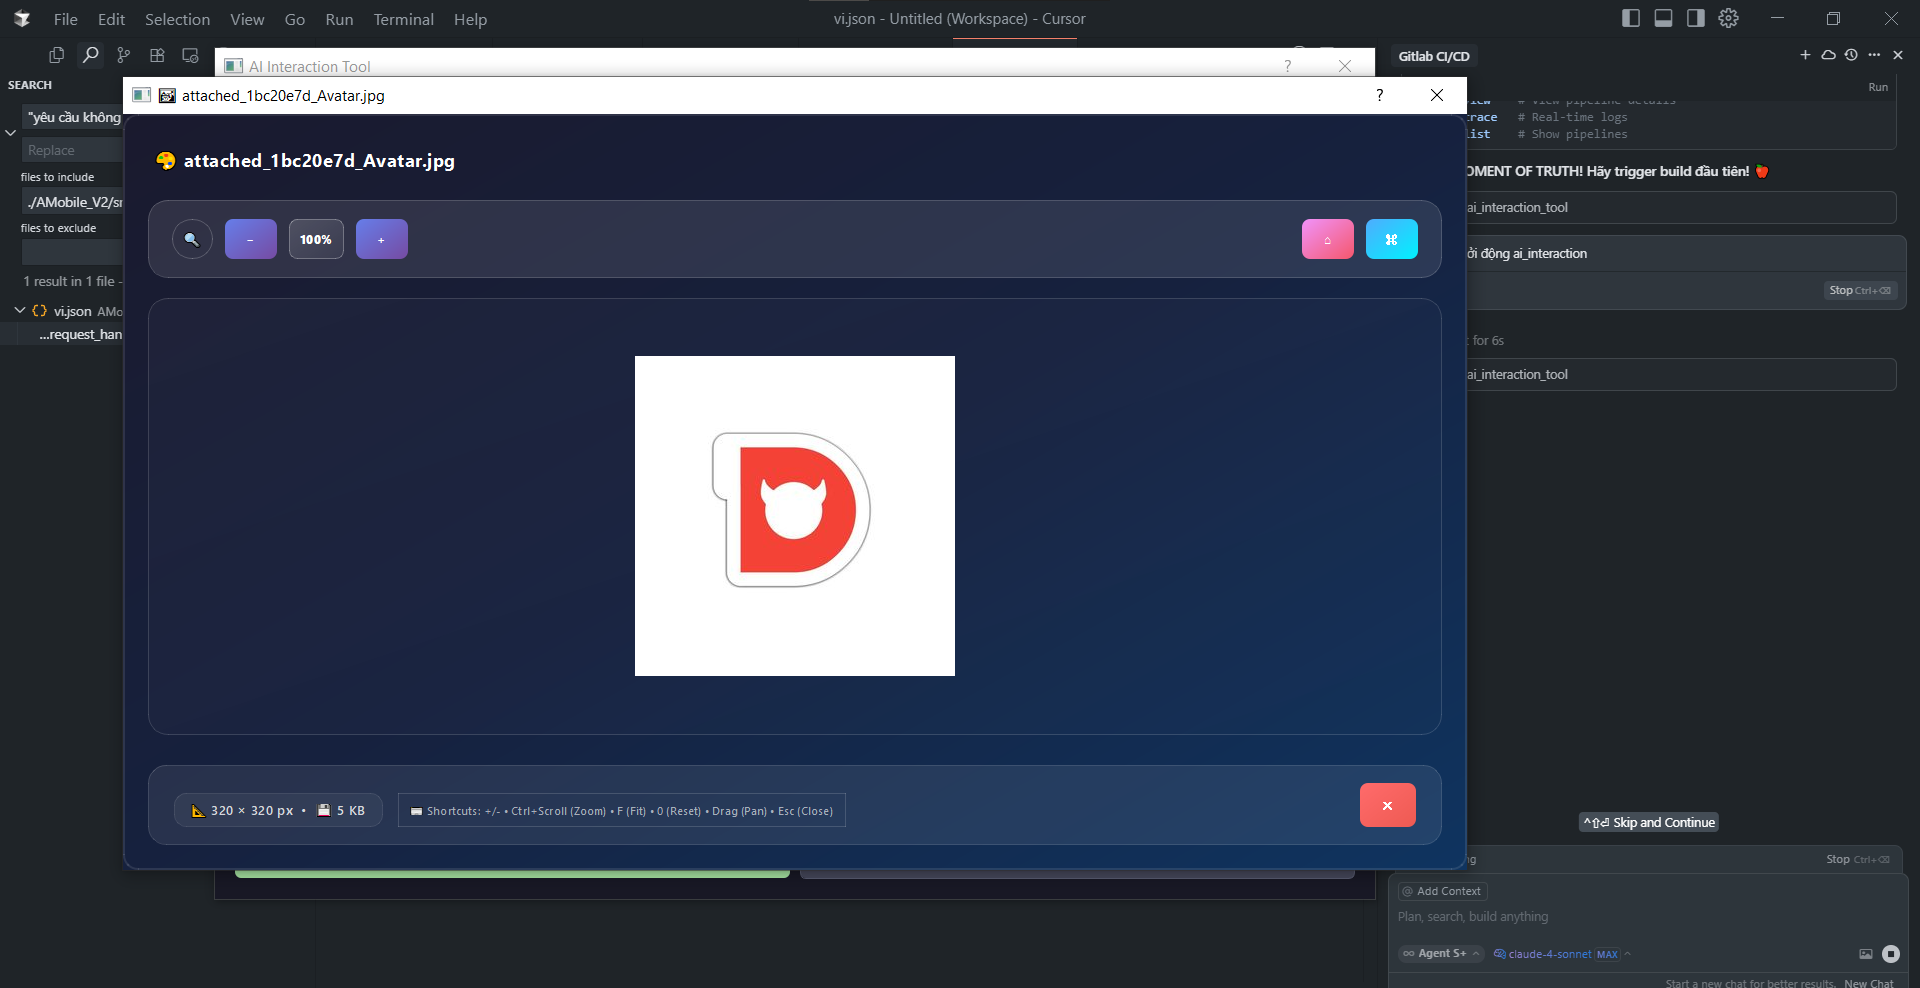Click the search query input field
Image resolution: width=1920 pixels, height=988 pixels.
[x=72, y=117]
